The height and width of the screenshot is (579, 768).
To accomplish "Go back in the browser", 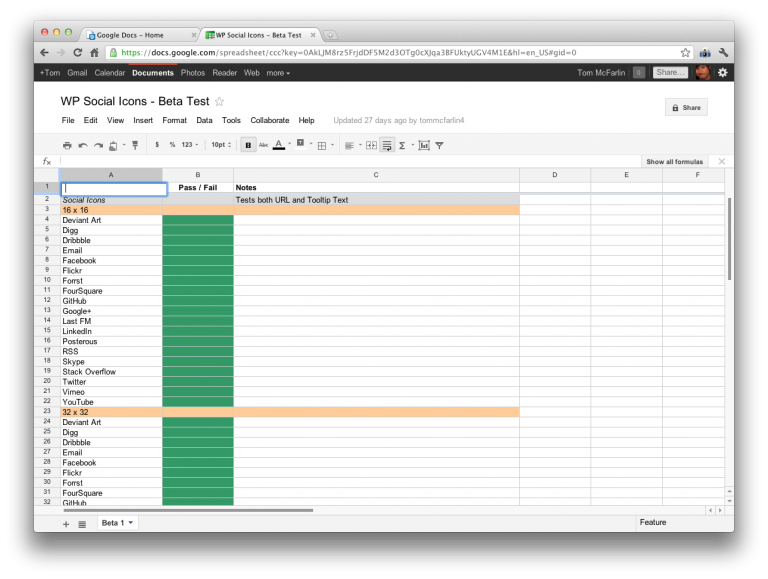I will [x=45, y=52].
